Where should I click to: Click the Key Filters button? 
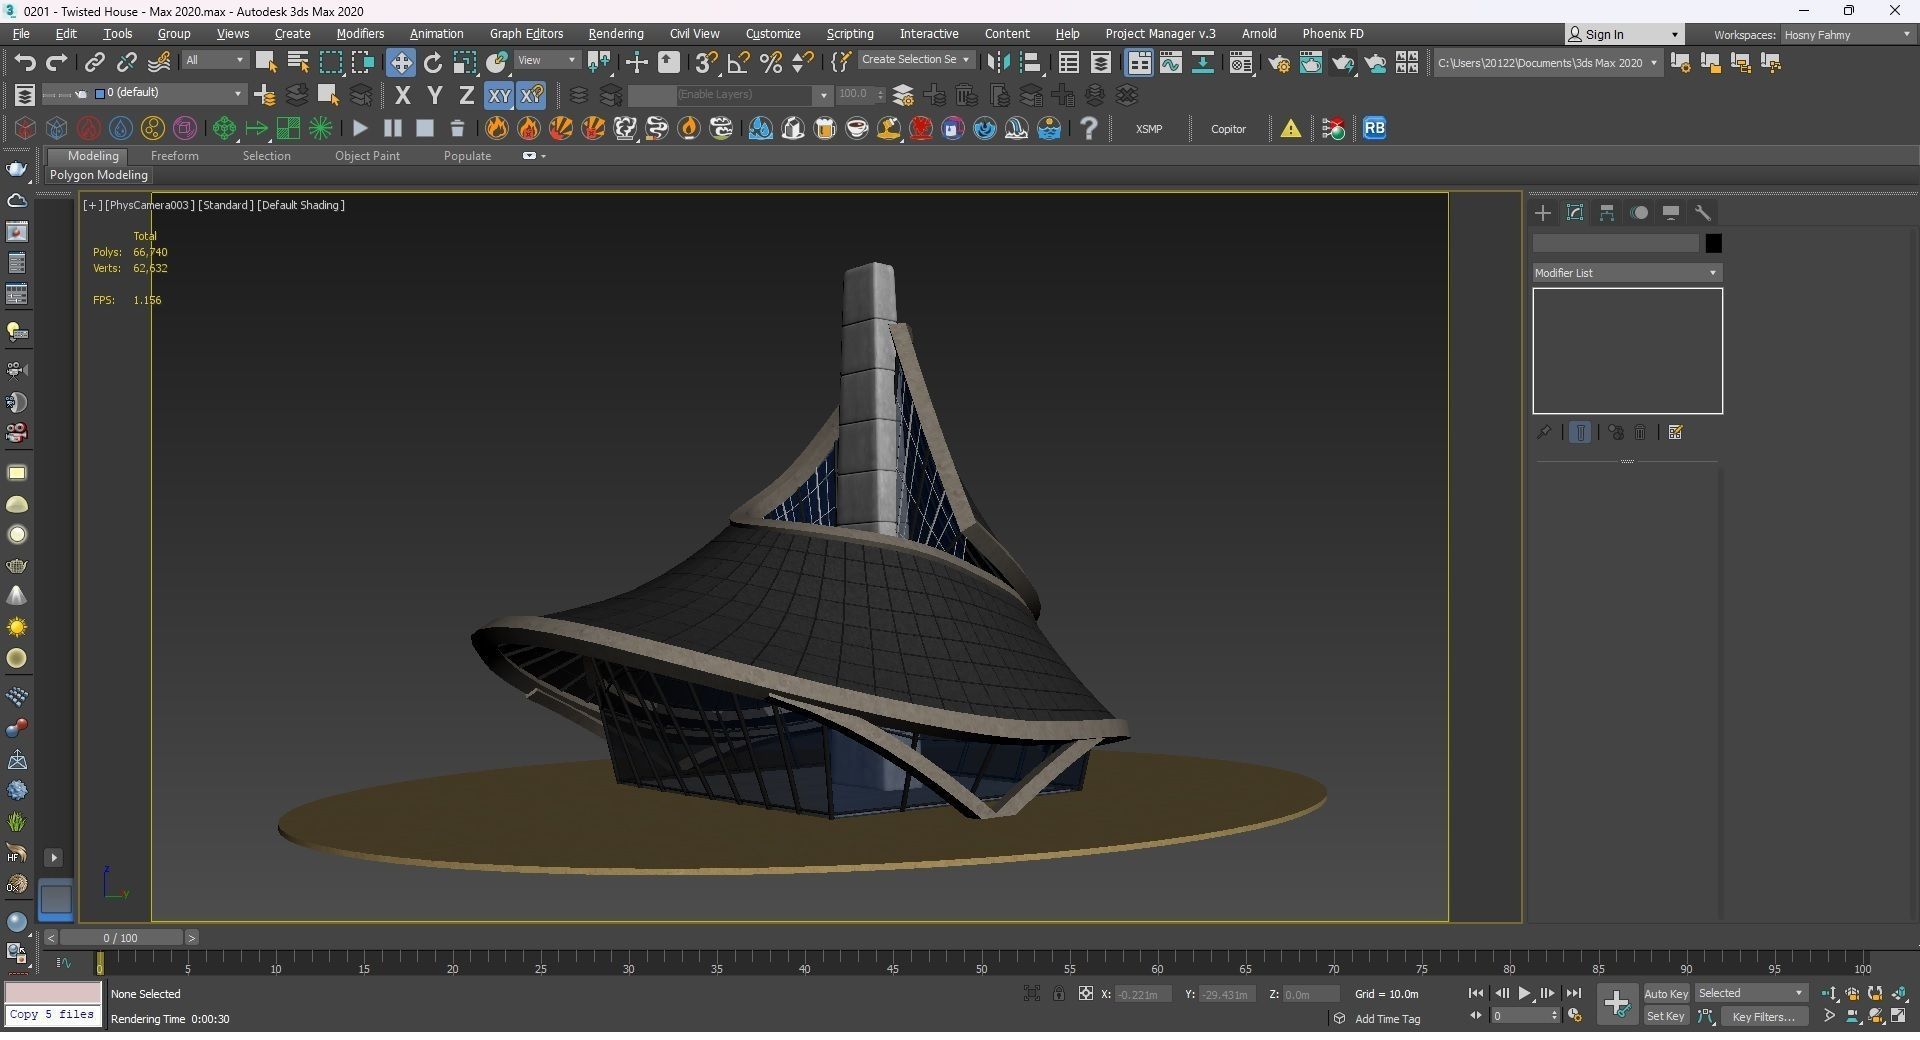[x=1763, y=1016]
